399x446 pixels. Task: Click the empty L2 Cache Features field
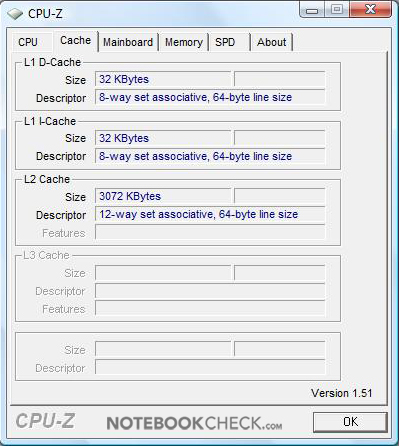point(210,232)
